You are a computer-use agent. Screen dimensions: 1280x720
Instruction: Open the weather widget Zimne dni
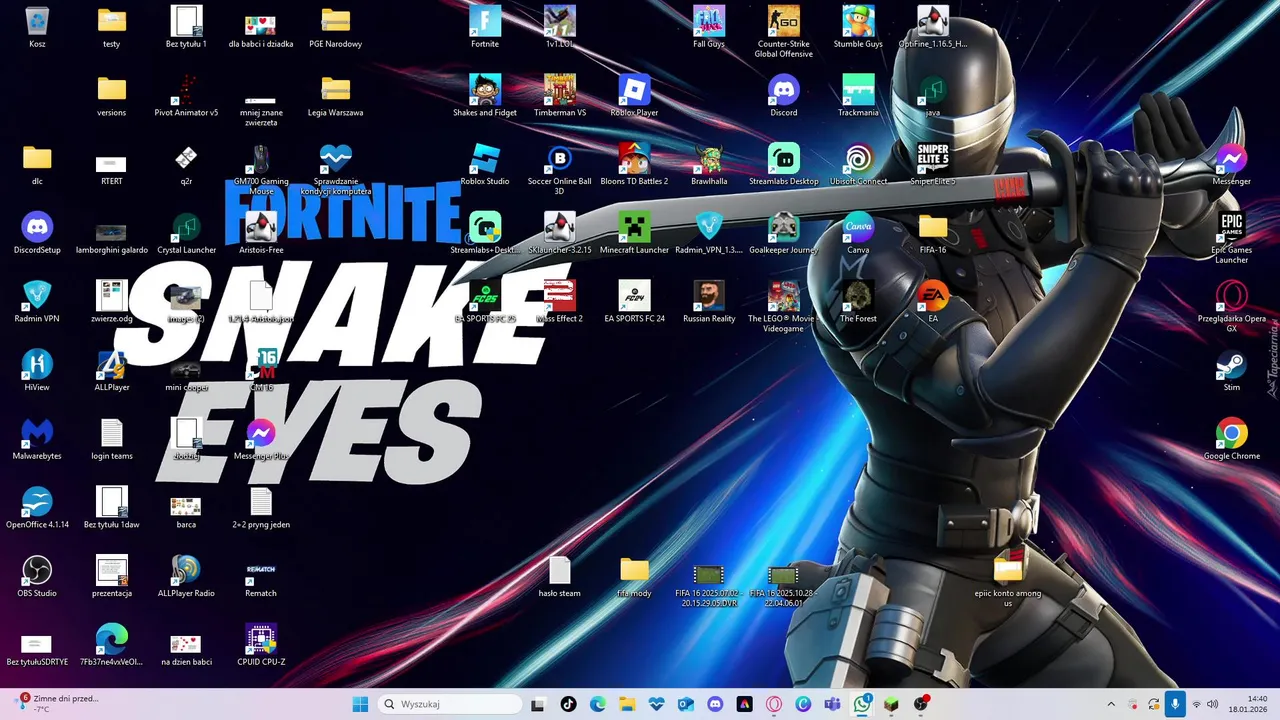58,704
